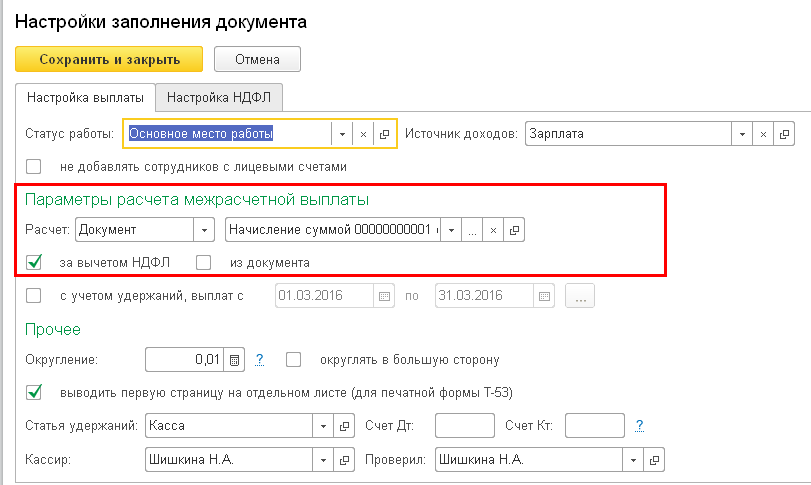Click the Сохранить и закрыть button
811x485 pixels.
coord(109,59)
